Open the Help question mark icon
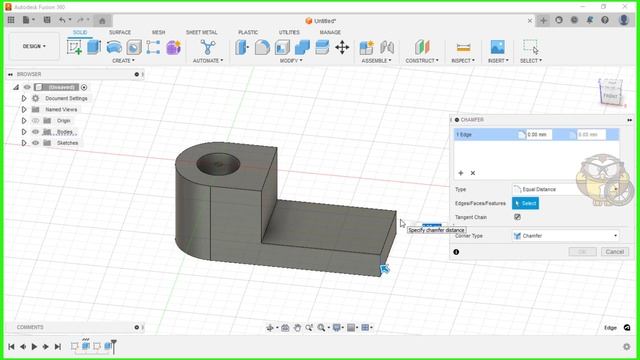 point(605,20)
